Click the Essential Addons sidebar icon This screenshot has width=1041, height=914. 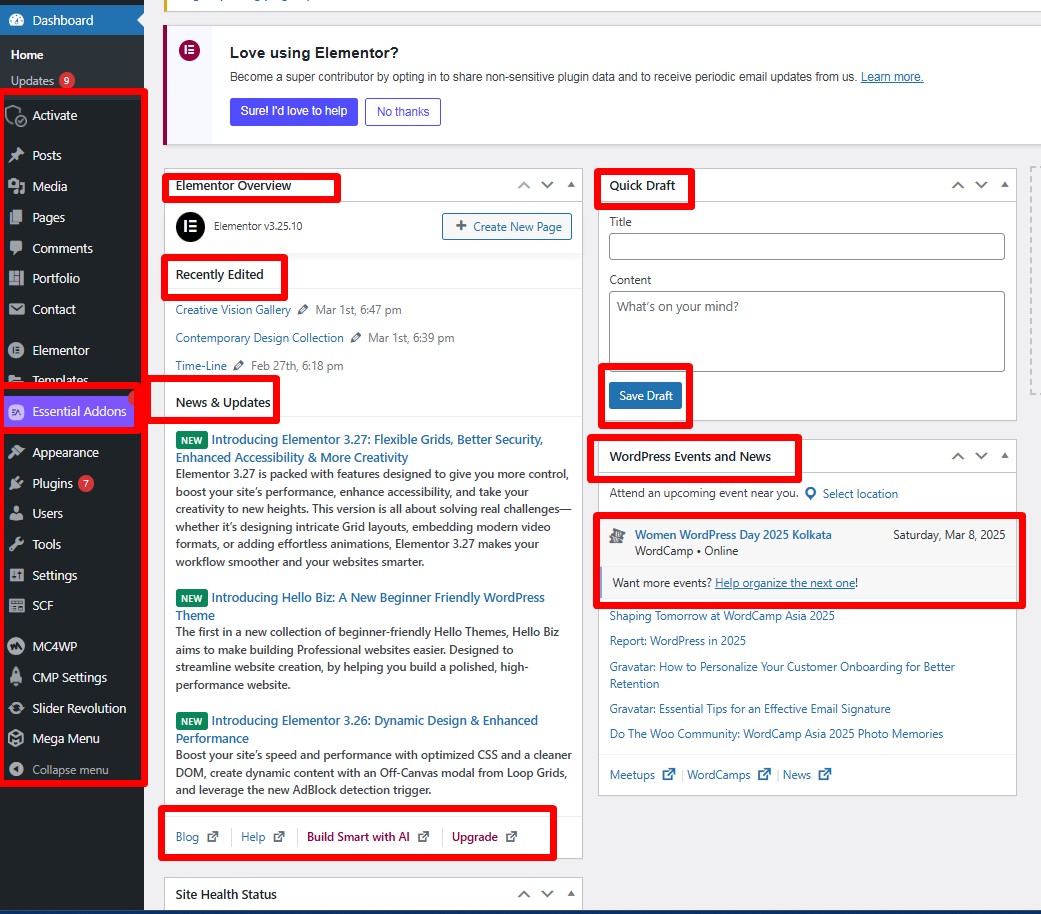tap(16, 412)
